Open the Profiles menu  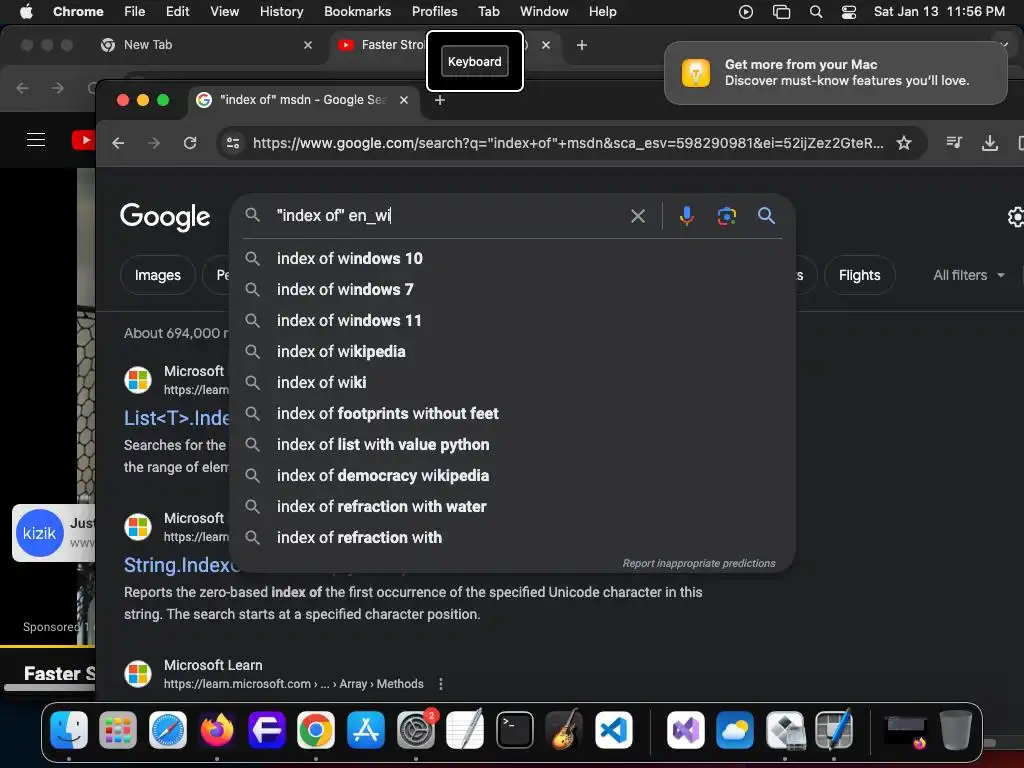[x=434, y=11]
